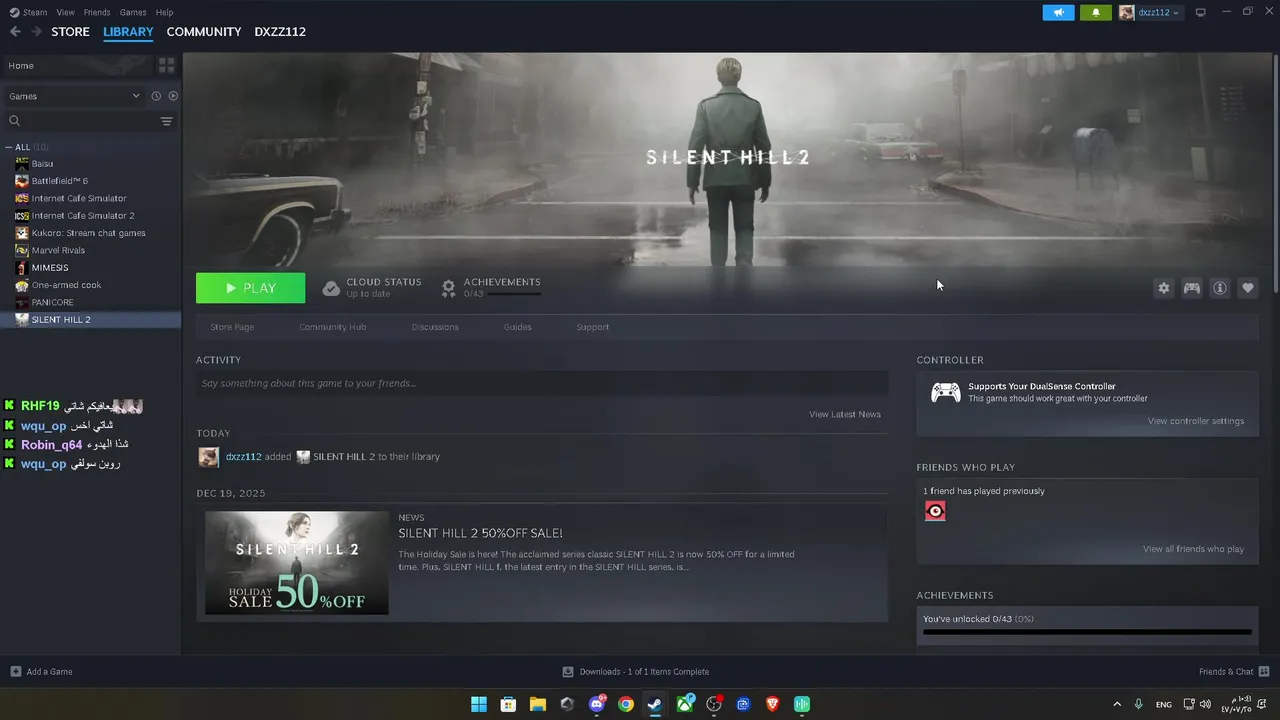Viewport: 1280px width, 720px height.
Task: Open the Friends menu
Action: click(x=97, y=12)
